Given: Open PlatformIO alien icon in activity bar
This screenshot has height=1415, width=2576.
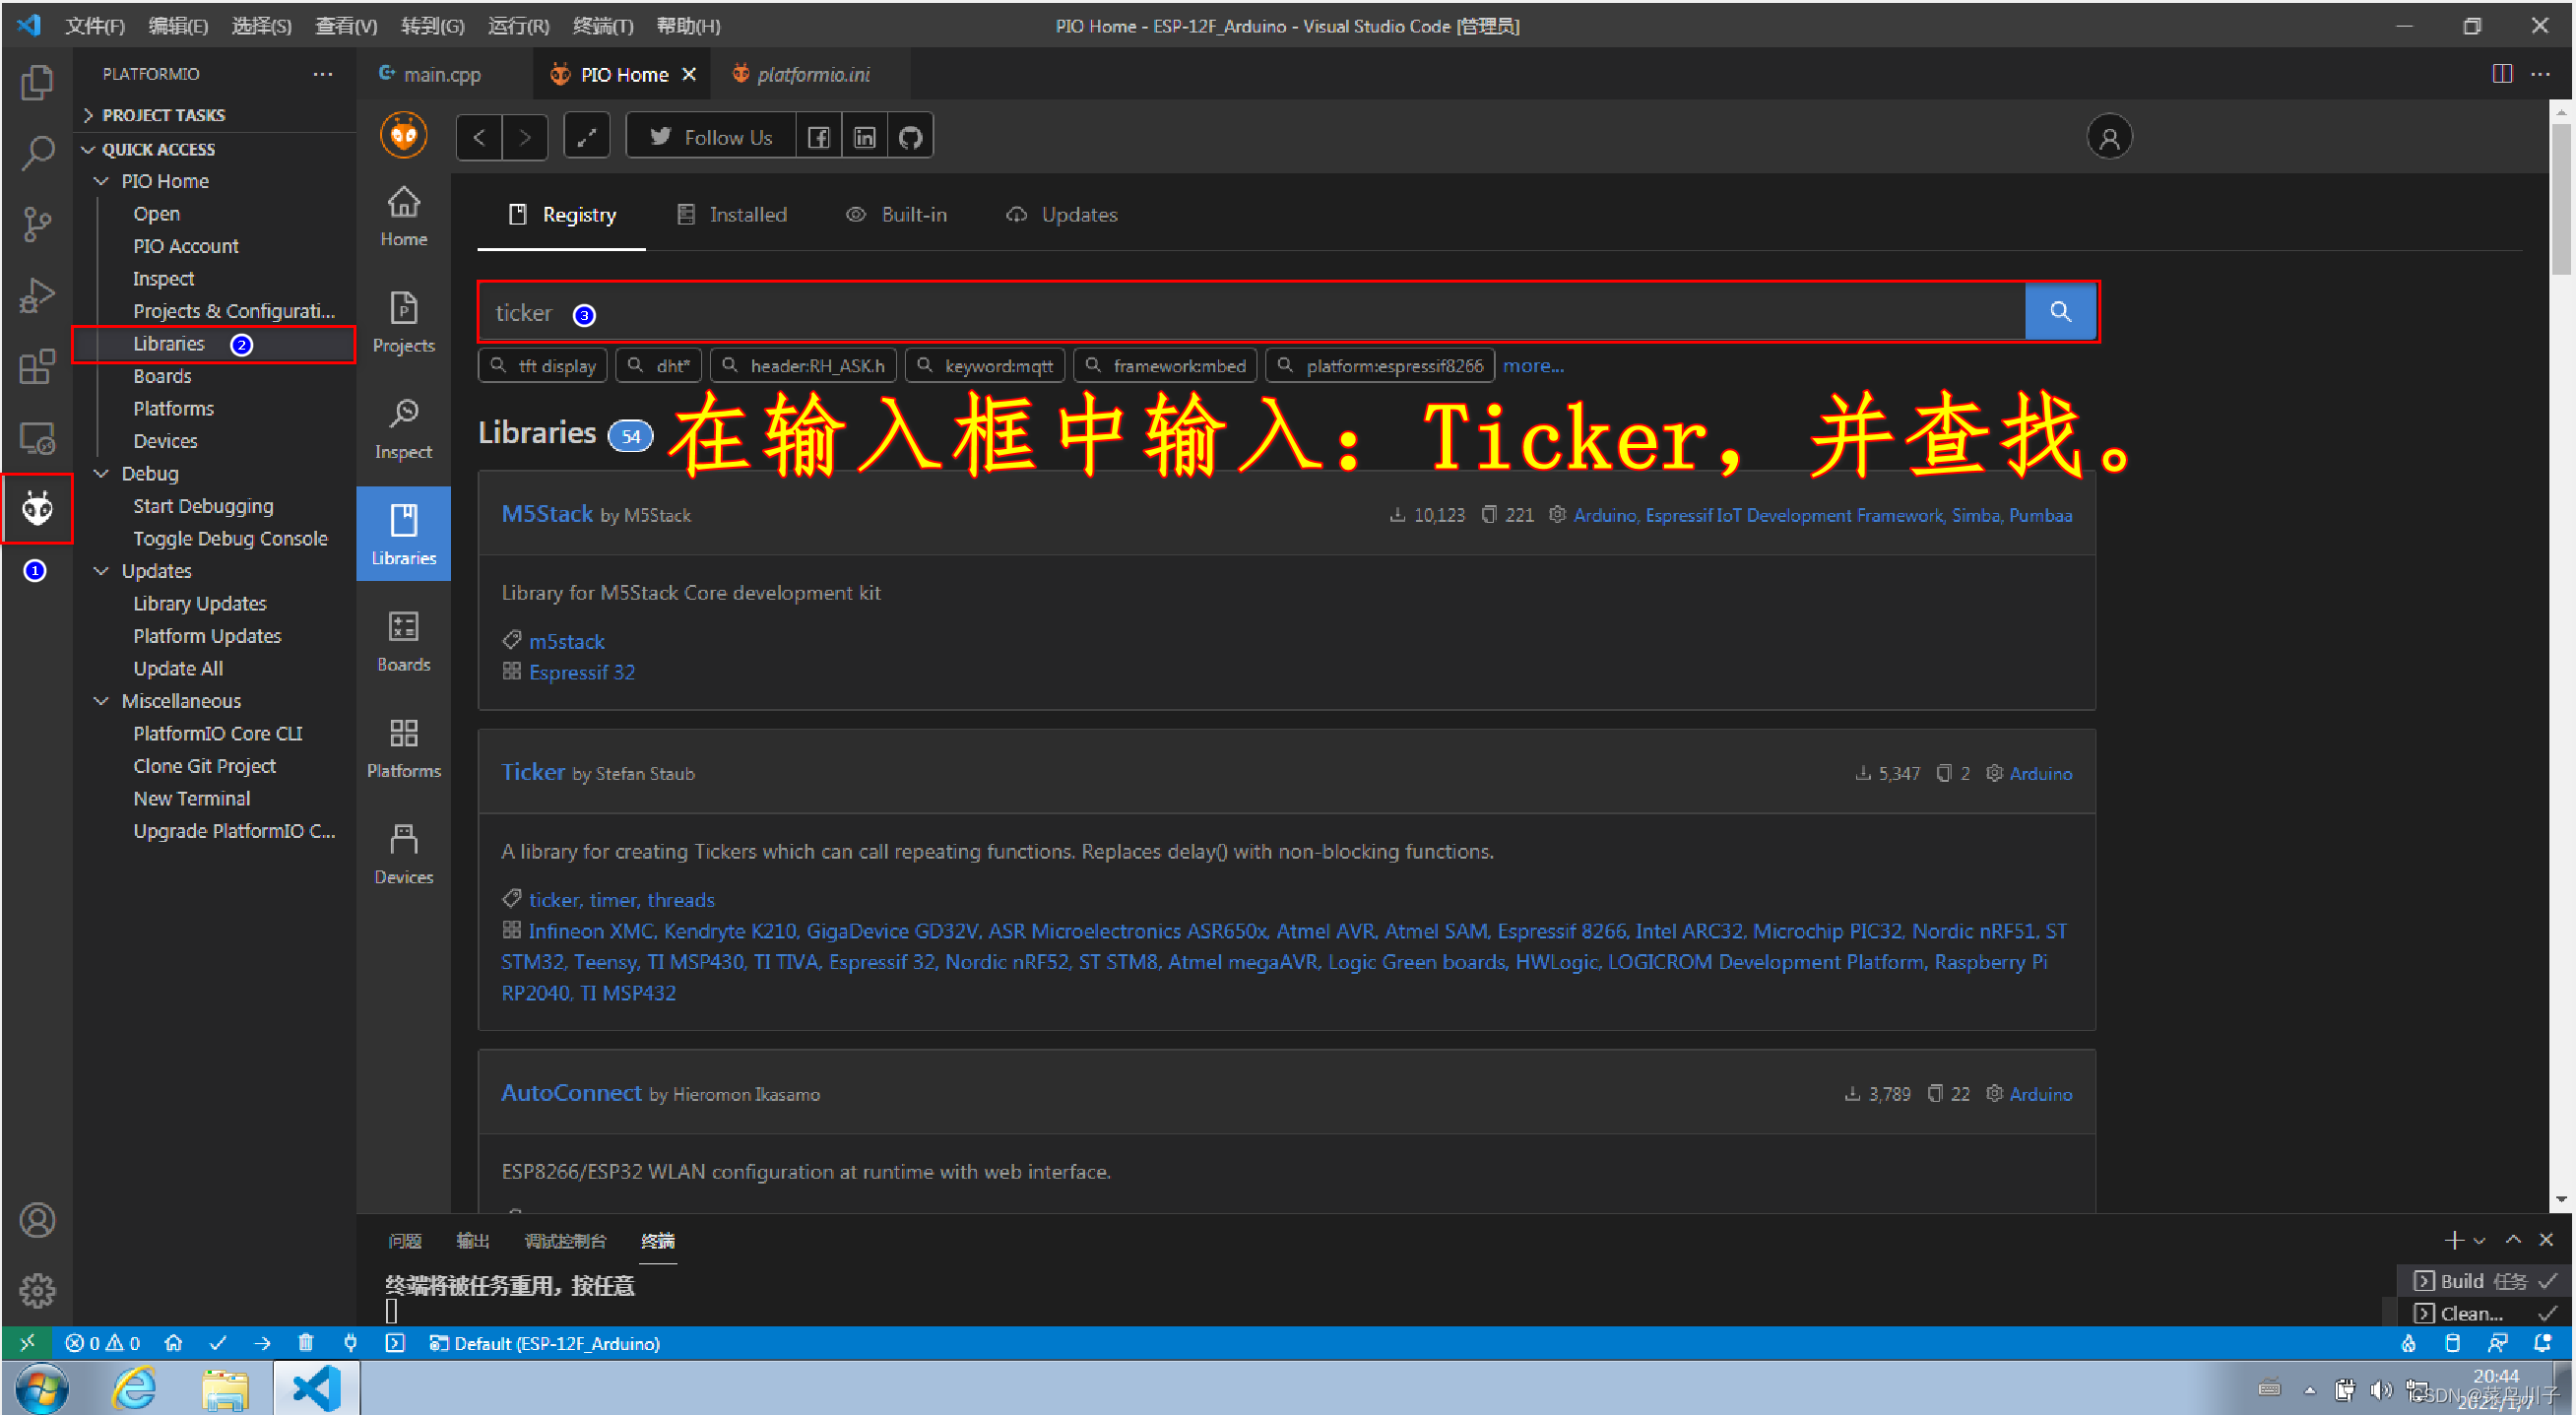Looking at the screenshot, I should pyautogui.click(x=37, y=508).
